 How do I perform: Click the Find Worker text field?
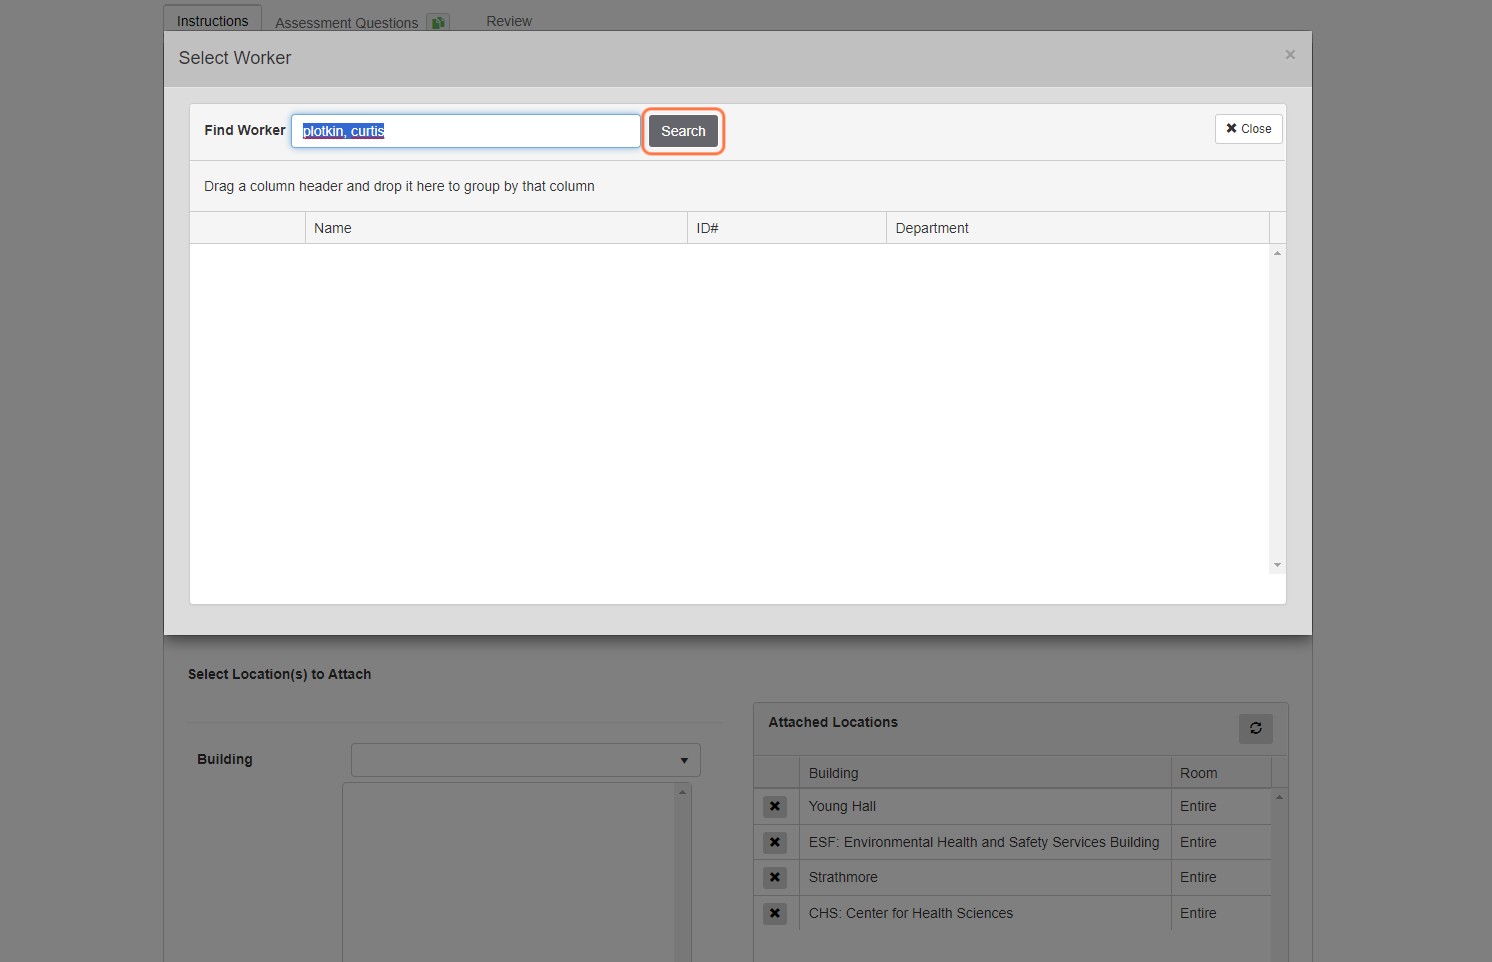pyautogui.click(x=466, y=131)
